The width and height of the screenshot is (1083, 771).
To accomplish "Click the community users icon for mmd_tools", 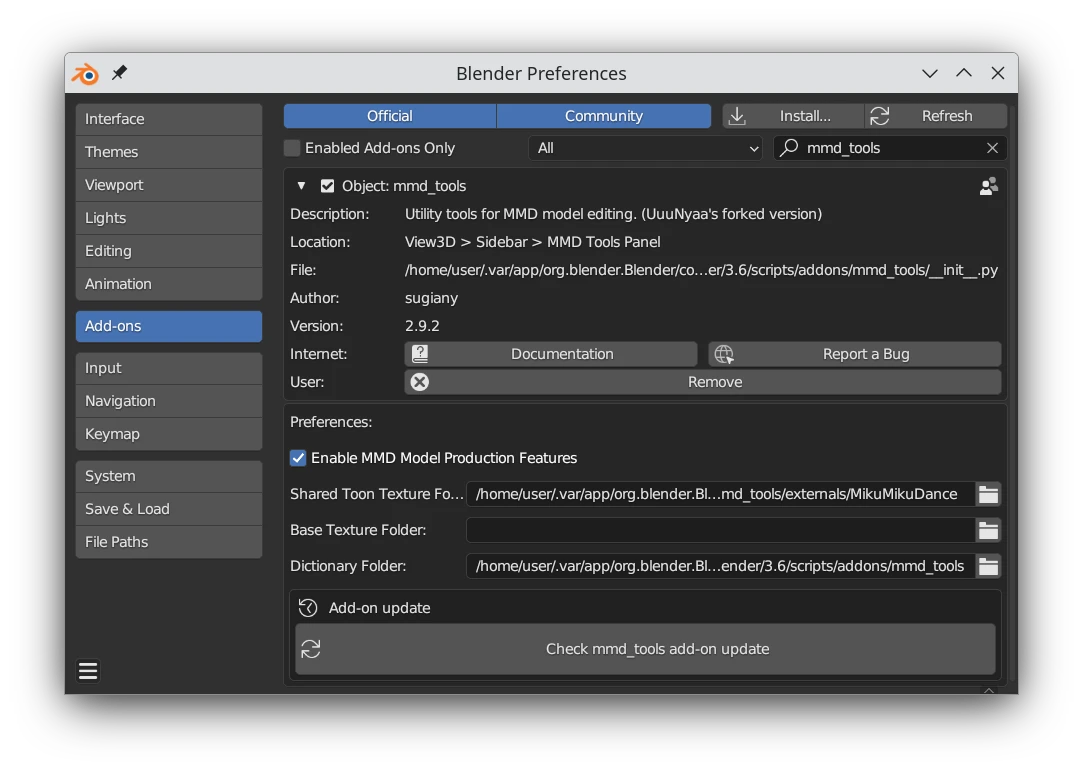I will (x=988, y=186).
